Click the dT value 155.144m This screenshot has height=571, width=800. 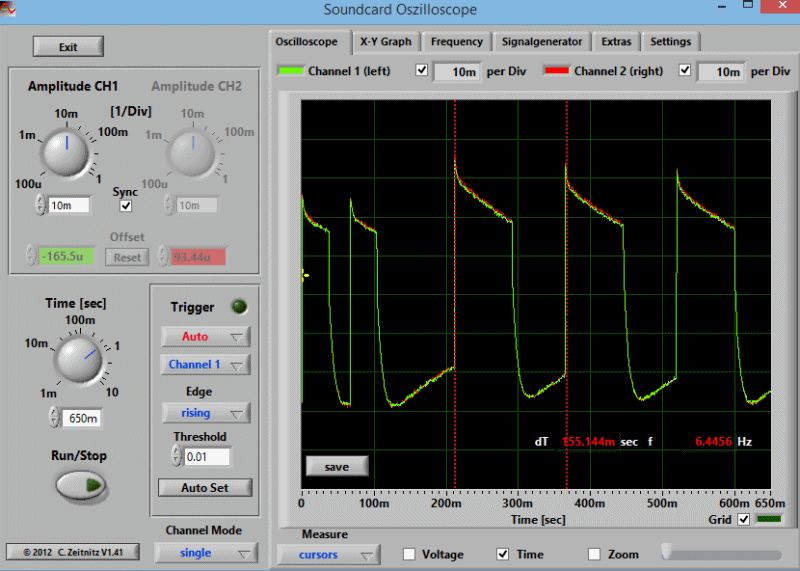point(589,442)
